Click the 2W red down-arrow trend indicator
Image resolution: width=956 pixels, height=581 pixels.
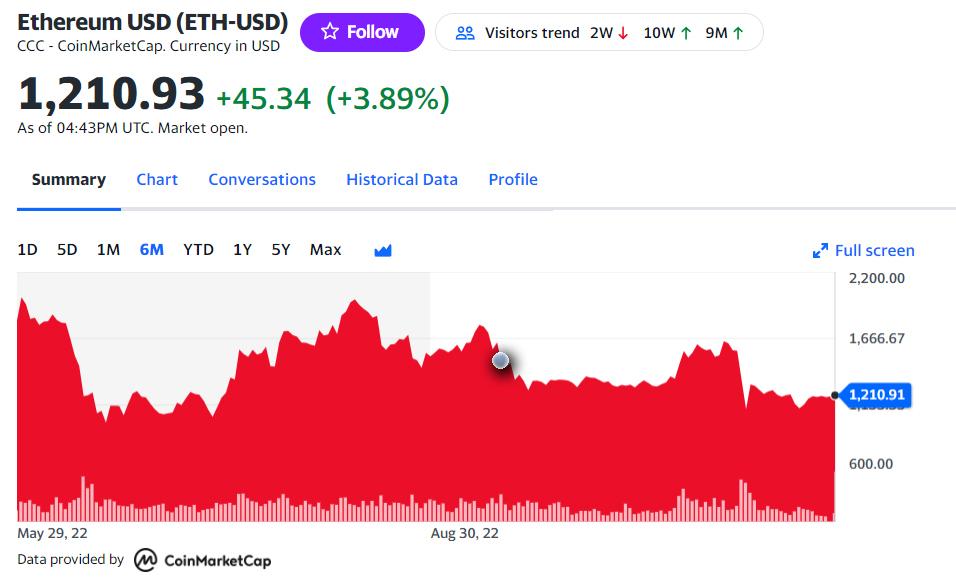click(x=623, y=33)
